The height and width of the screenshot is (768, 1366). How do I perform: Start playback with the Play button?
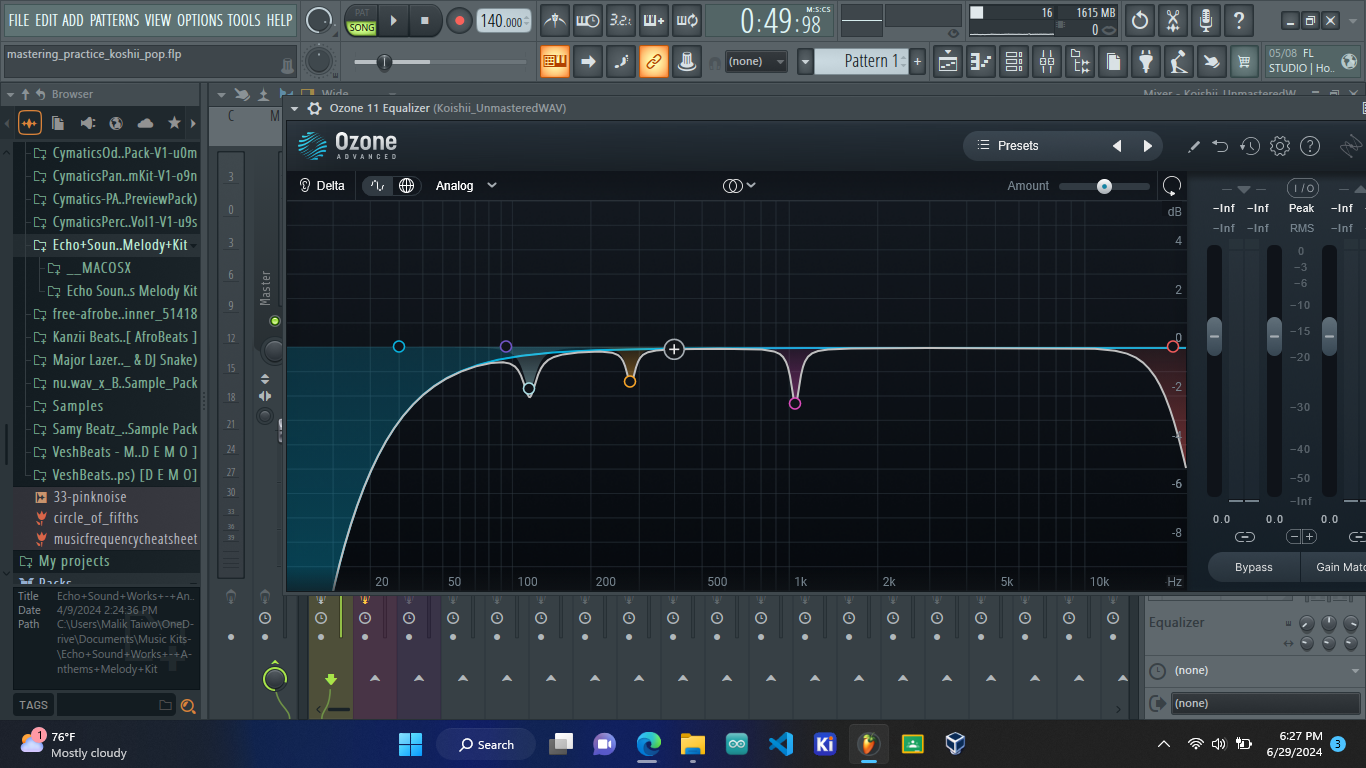[393, 20]
